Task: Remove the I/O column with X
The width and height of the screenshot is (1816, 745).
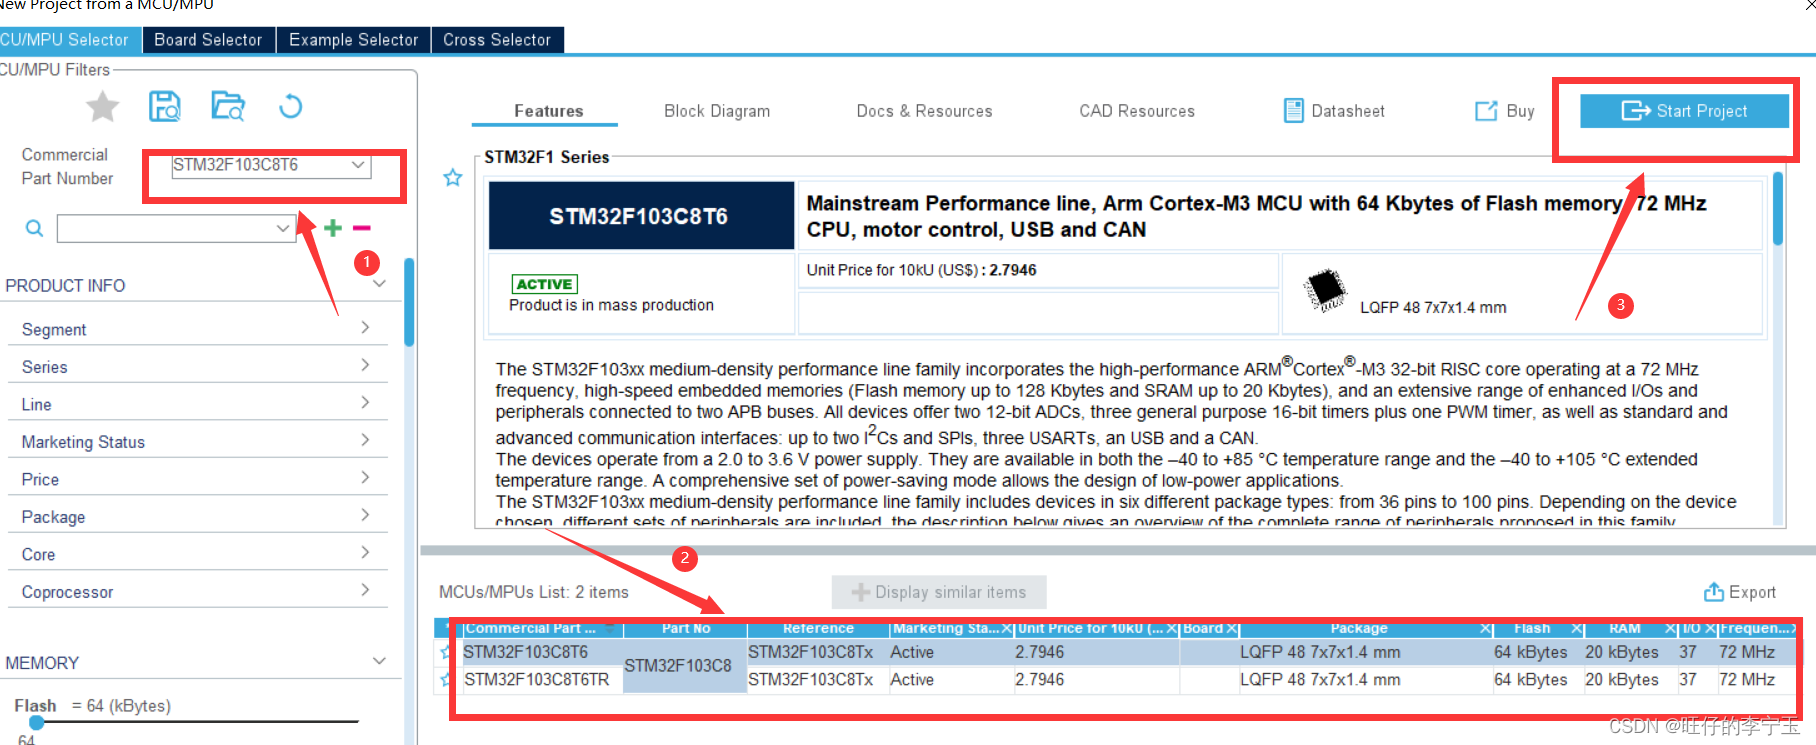Action: [1710, 628]
